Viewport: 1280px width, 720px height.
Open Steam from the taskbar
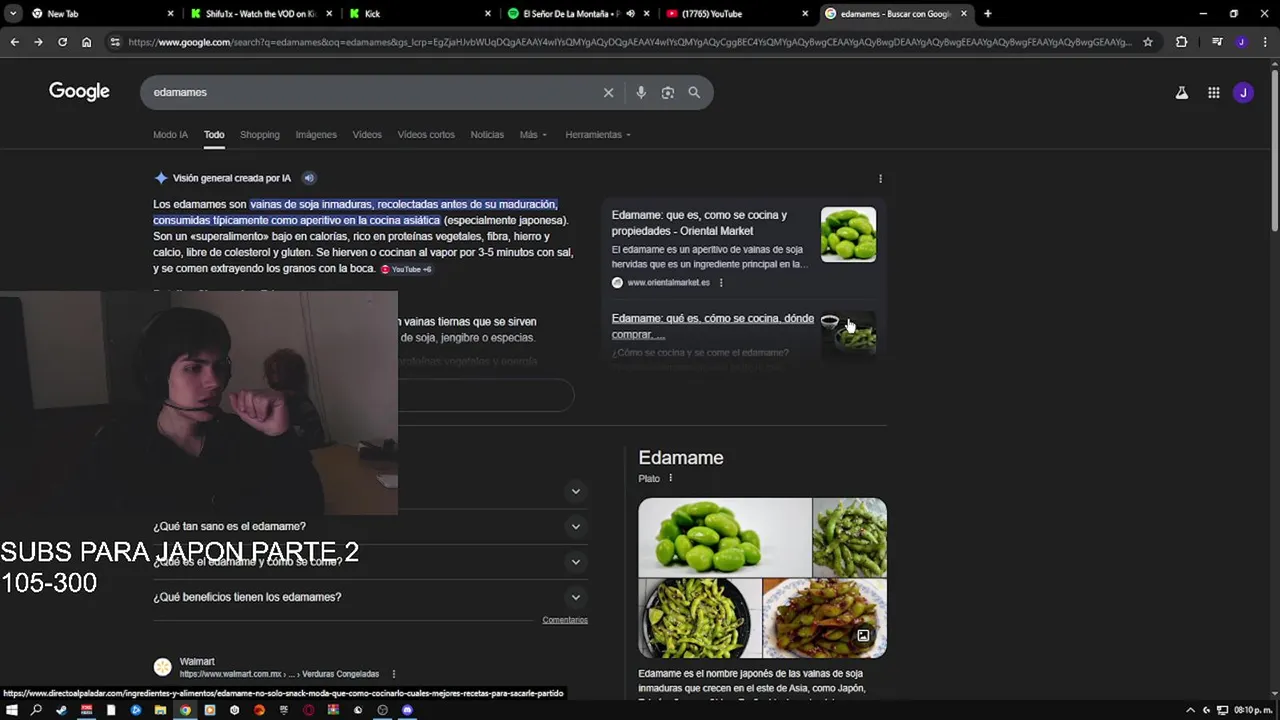[61, 710]
